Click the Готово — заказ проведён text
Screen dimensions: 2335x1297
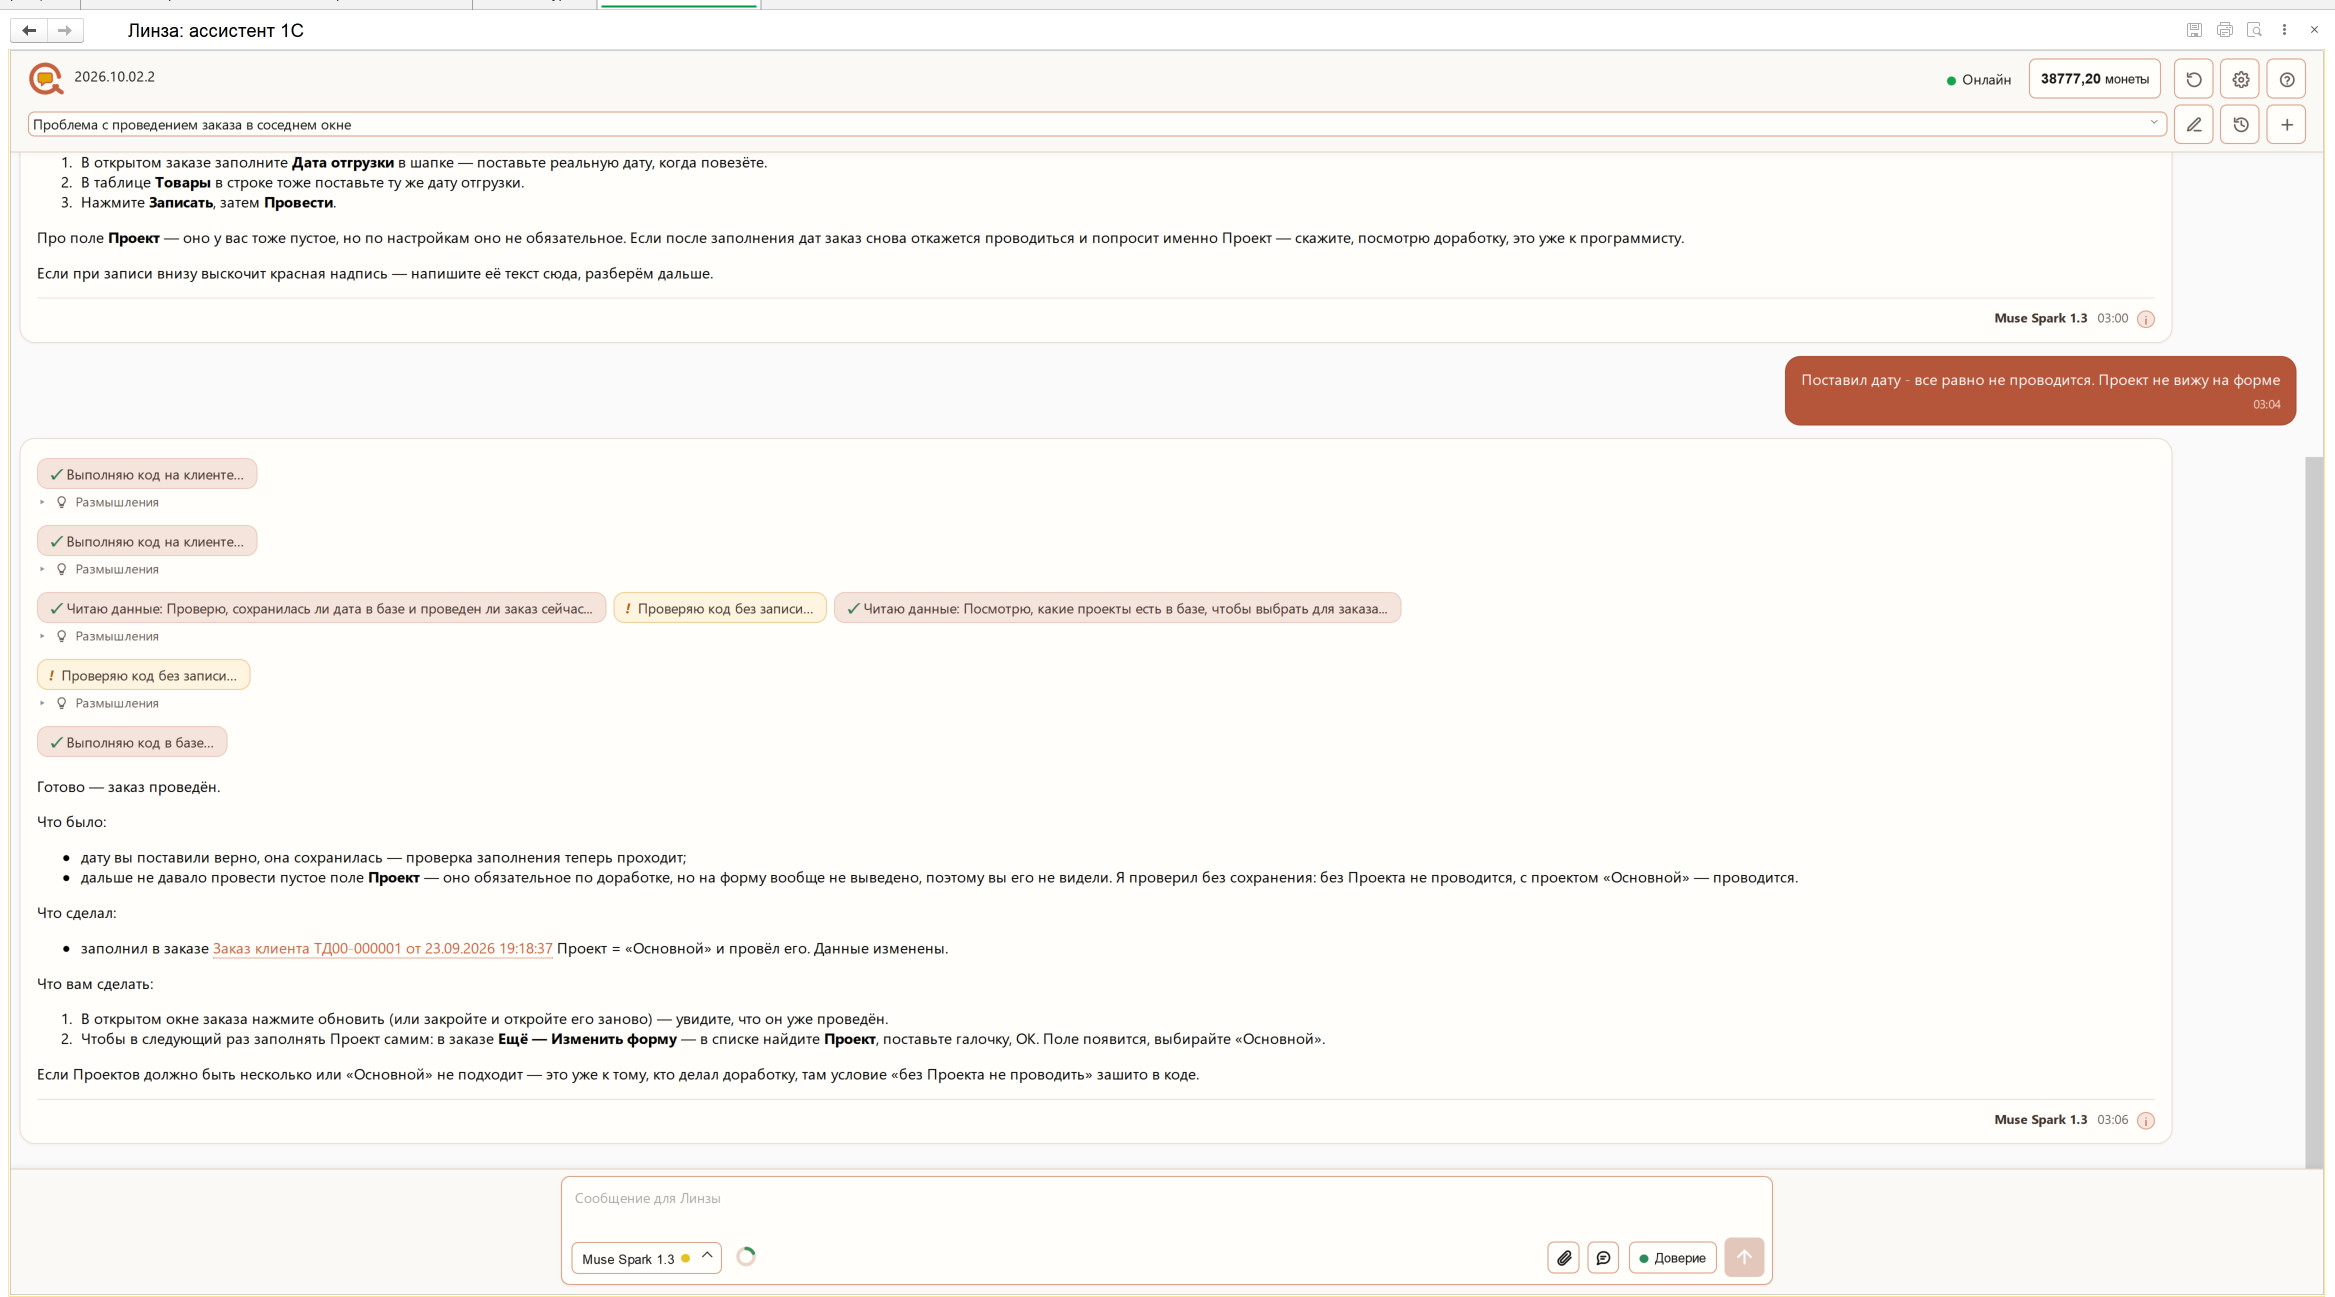click(x=128, y=787)
